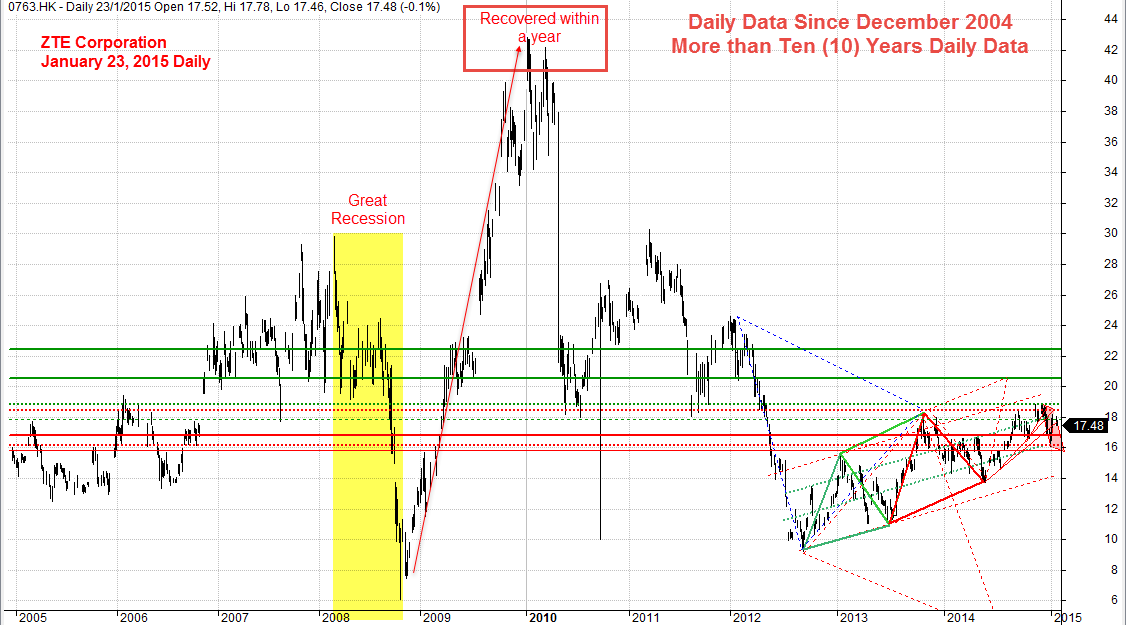
Task: Click the 2013 year label on time axis
Action: point(853,617)
